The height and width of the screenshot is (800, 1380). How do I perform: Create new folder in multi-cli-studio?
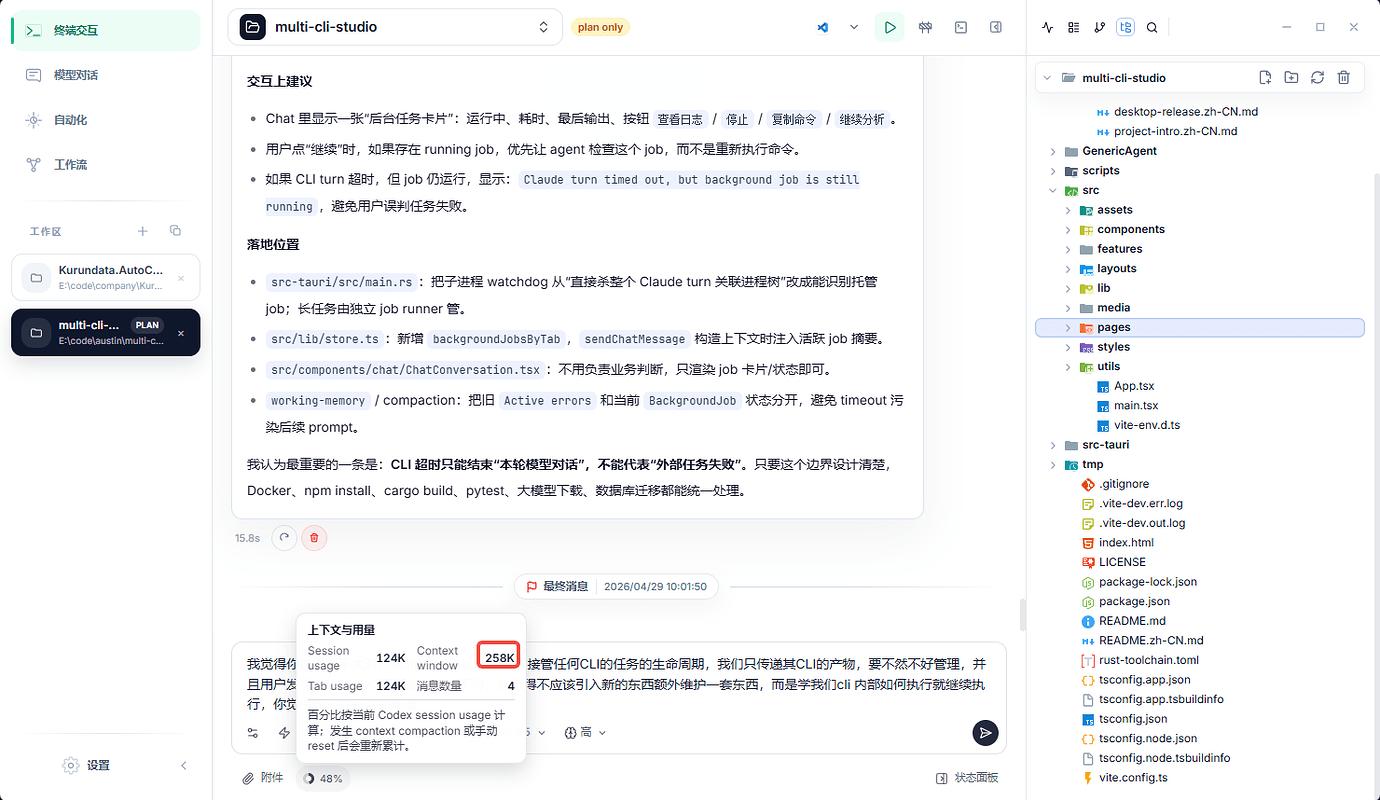(x=1291, y=77)
